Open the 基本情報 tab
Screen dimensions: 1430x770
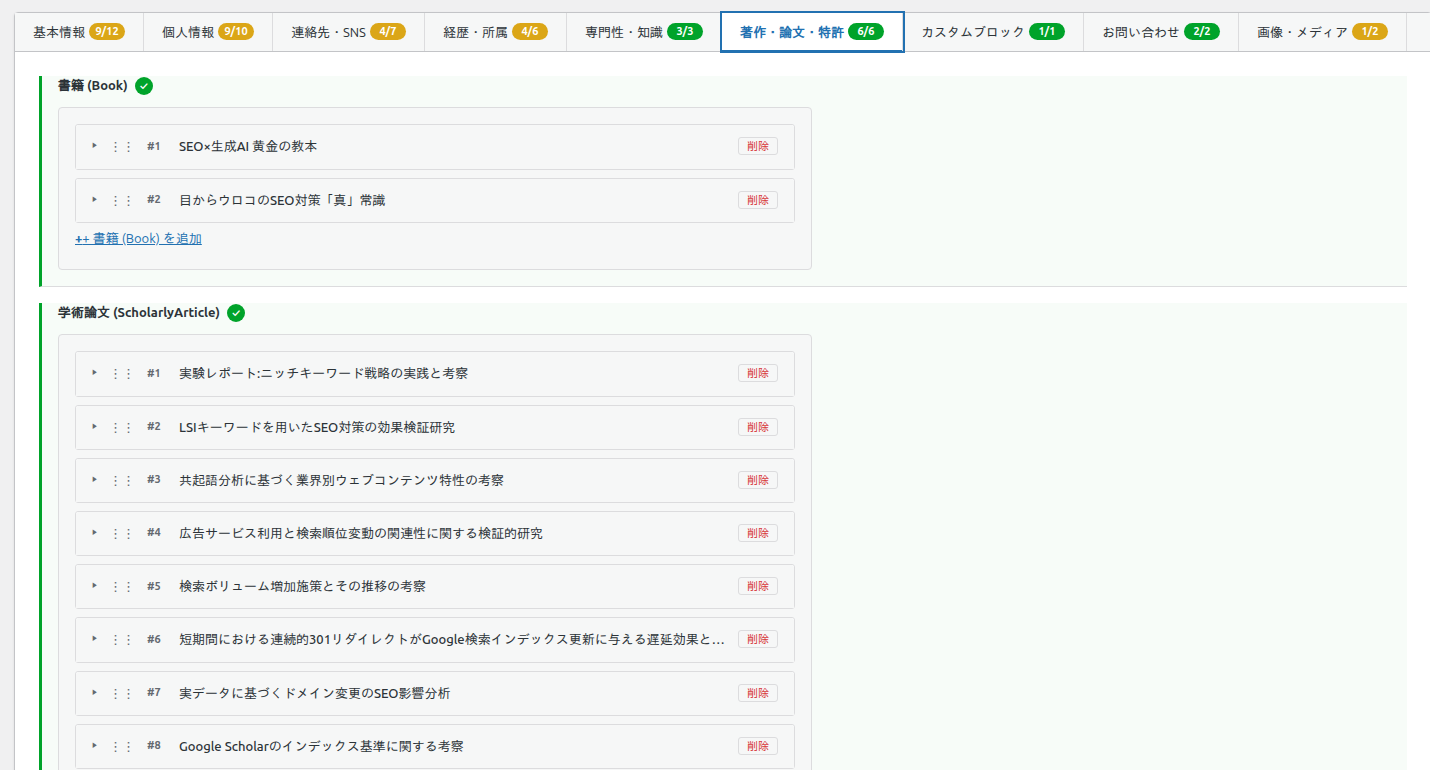79,32
